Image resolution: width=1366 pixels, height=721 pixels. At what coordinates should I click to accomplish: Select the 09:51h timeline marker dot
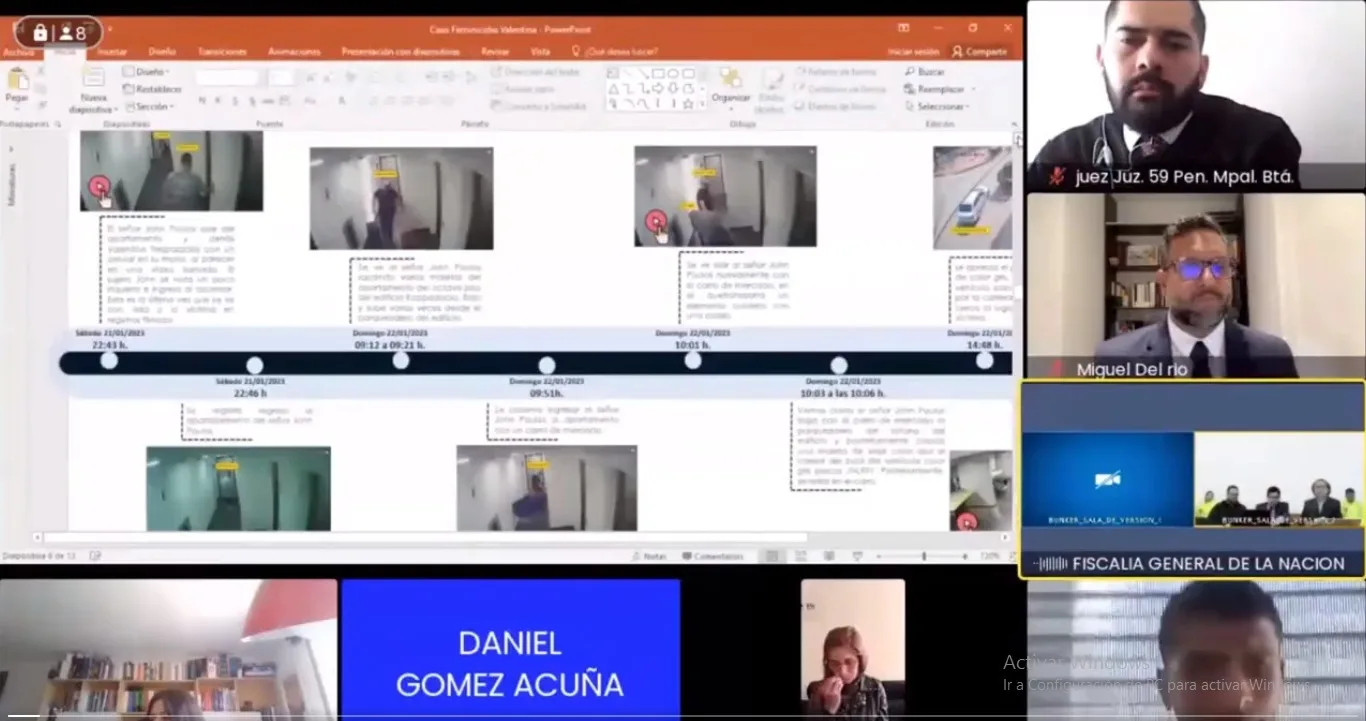(546, 365)
